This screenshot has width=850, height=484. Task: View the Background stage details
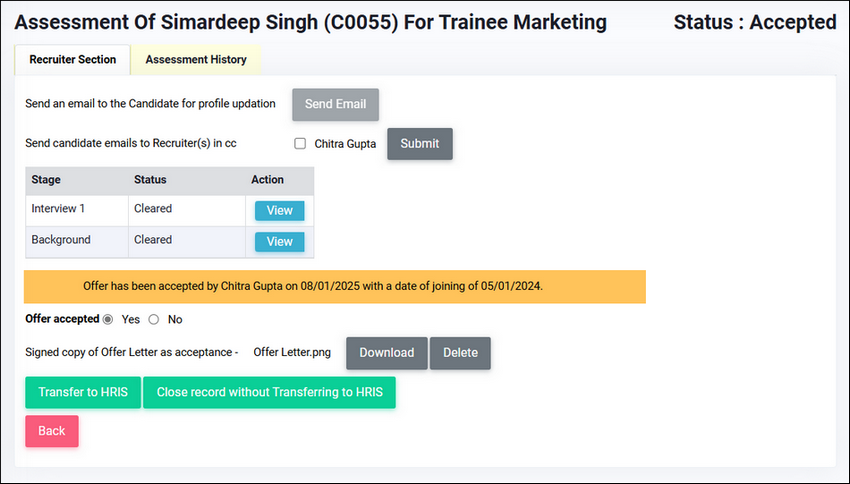tap(280, 242)
